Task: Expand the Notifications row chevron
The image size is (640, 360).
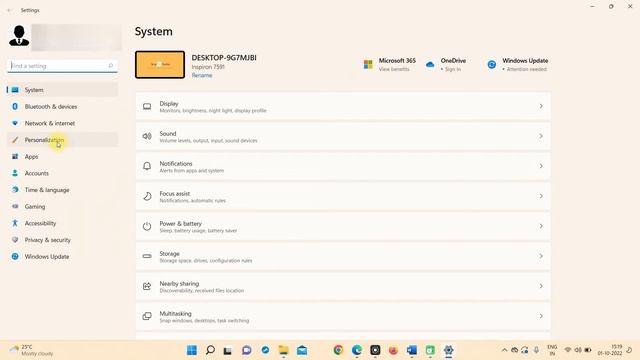Action: click(x=541, y=166)
